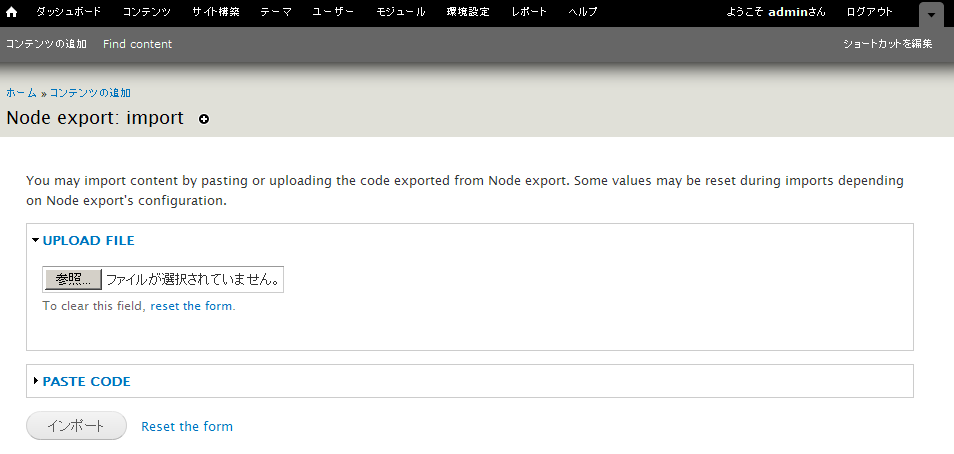
Task: Go to コンテンツの追加 breadcrumb link
Action: click(90, 93)
